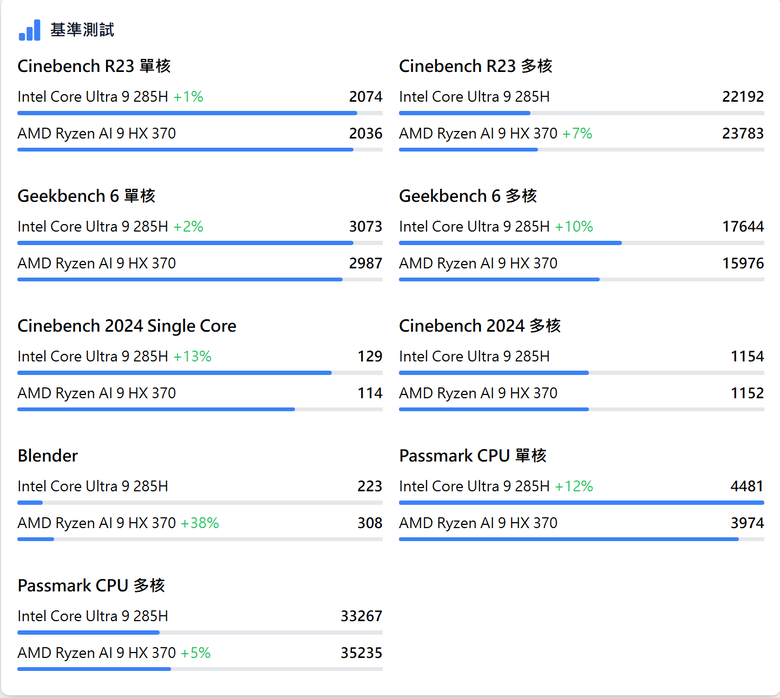Click the score 2074 value
The height and width of the screenshot is (698, 780).
366,97
